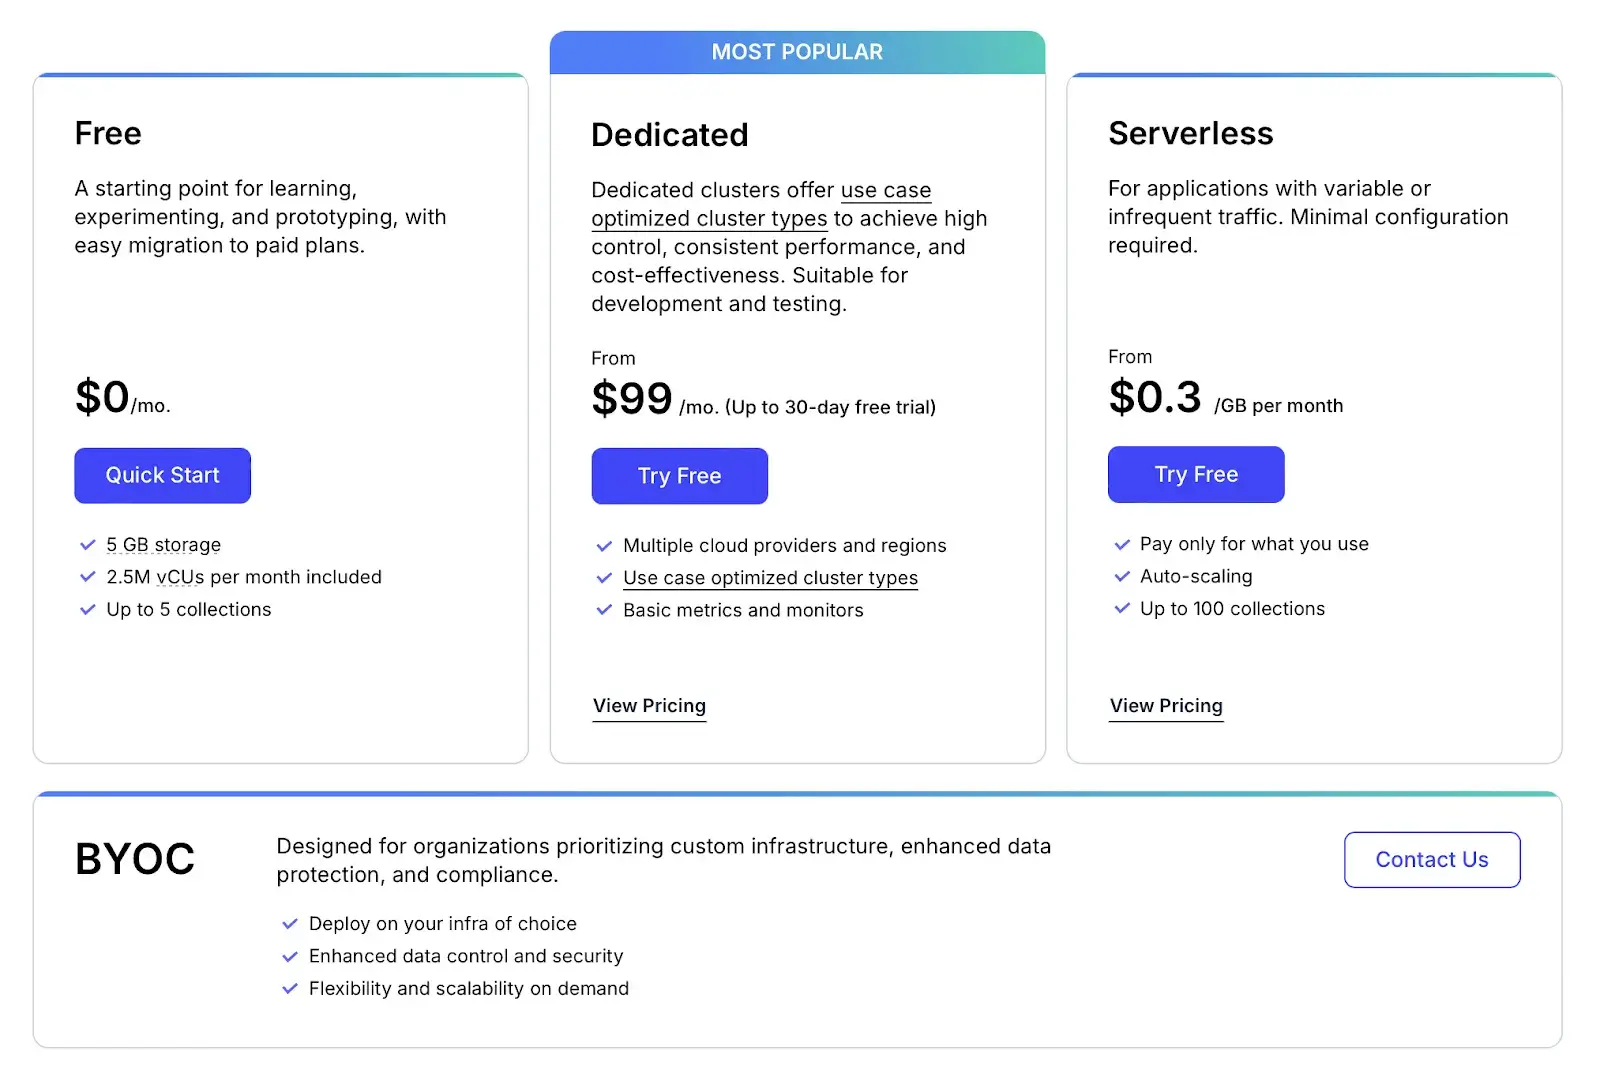Click the 5 GB storage underlined term
The width and height of the screenshot is (1600, 1077).
163,545
